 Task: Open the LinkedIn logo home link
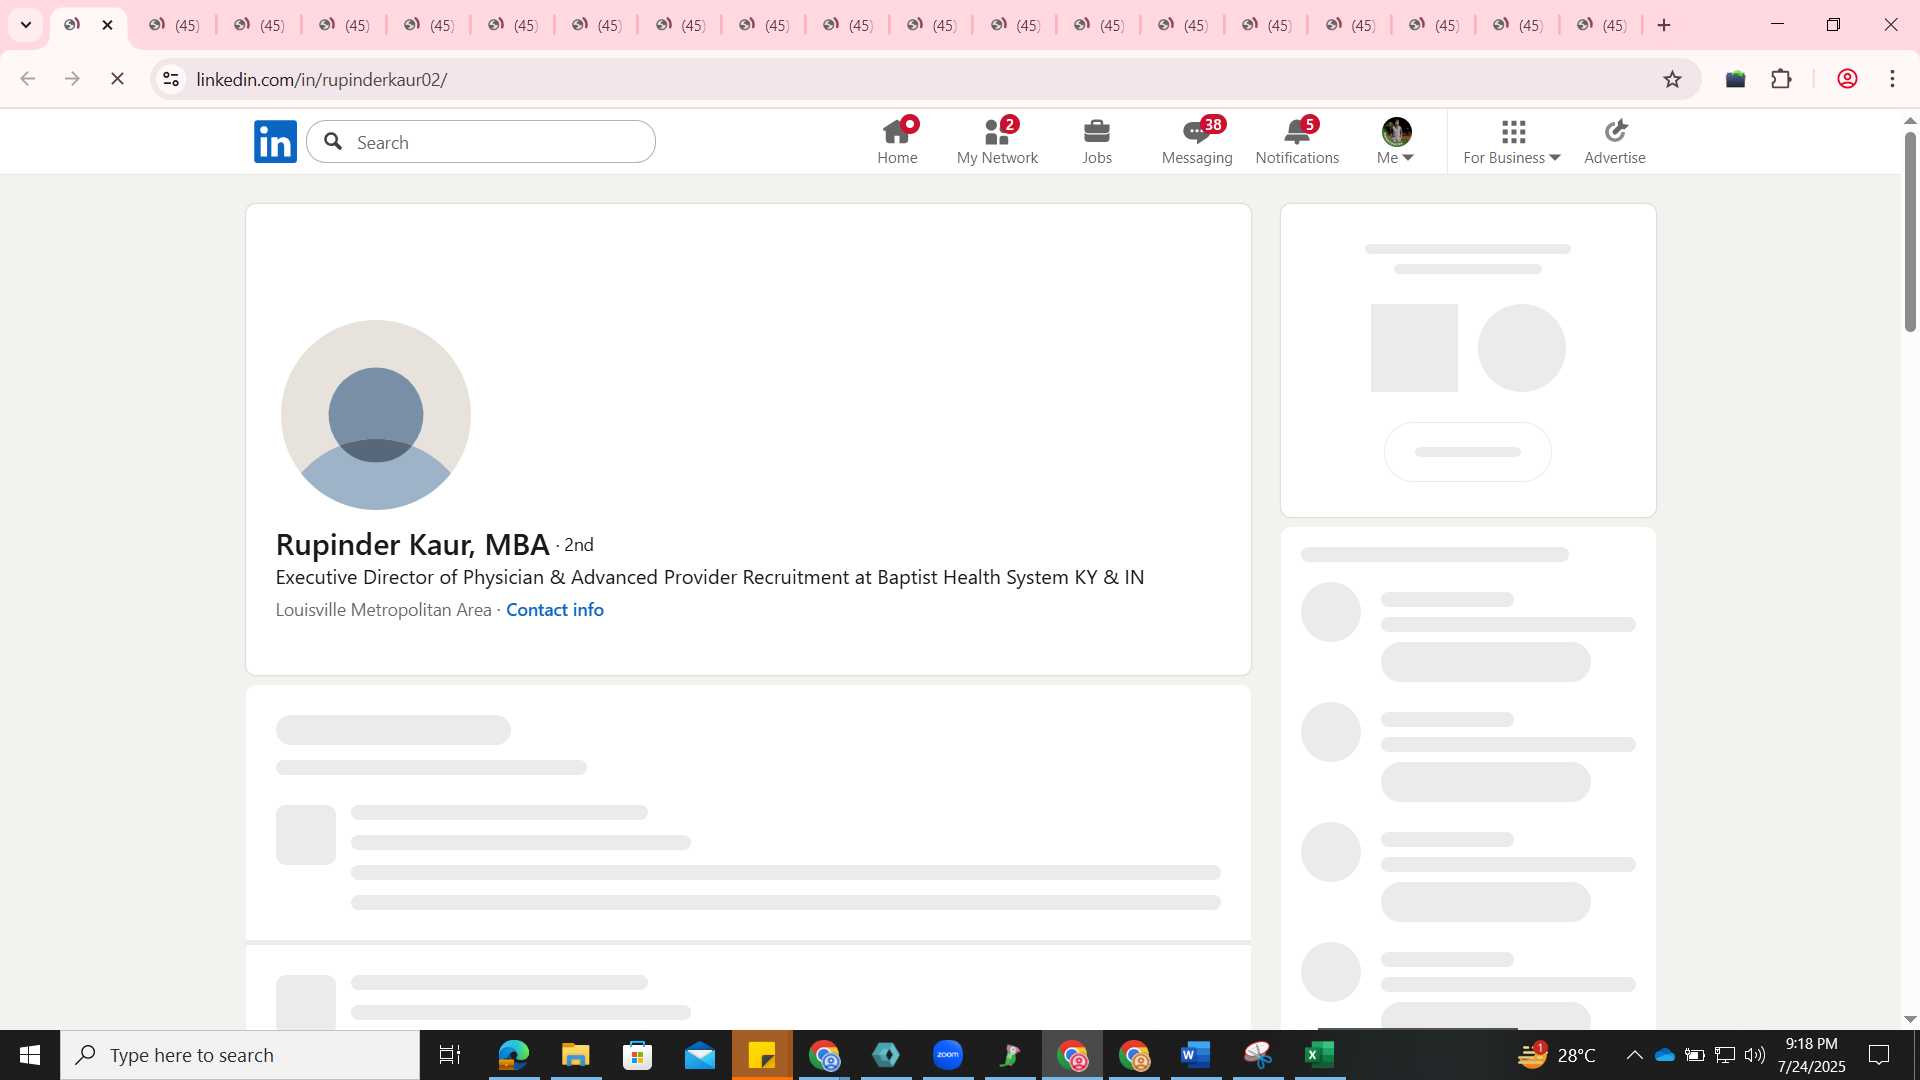coord(275,142)
